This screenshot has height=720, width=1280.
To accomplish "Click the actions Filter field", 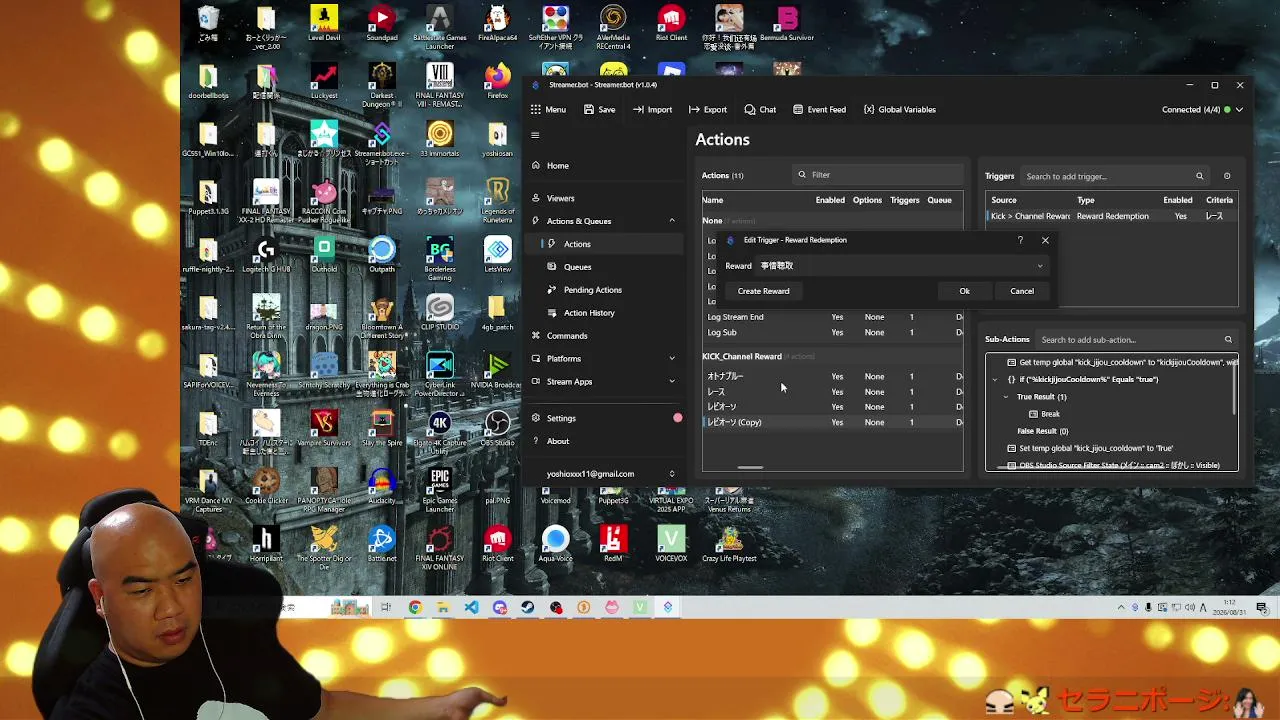I will click(877, 175).
